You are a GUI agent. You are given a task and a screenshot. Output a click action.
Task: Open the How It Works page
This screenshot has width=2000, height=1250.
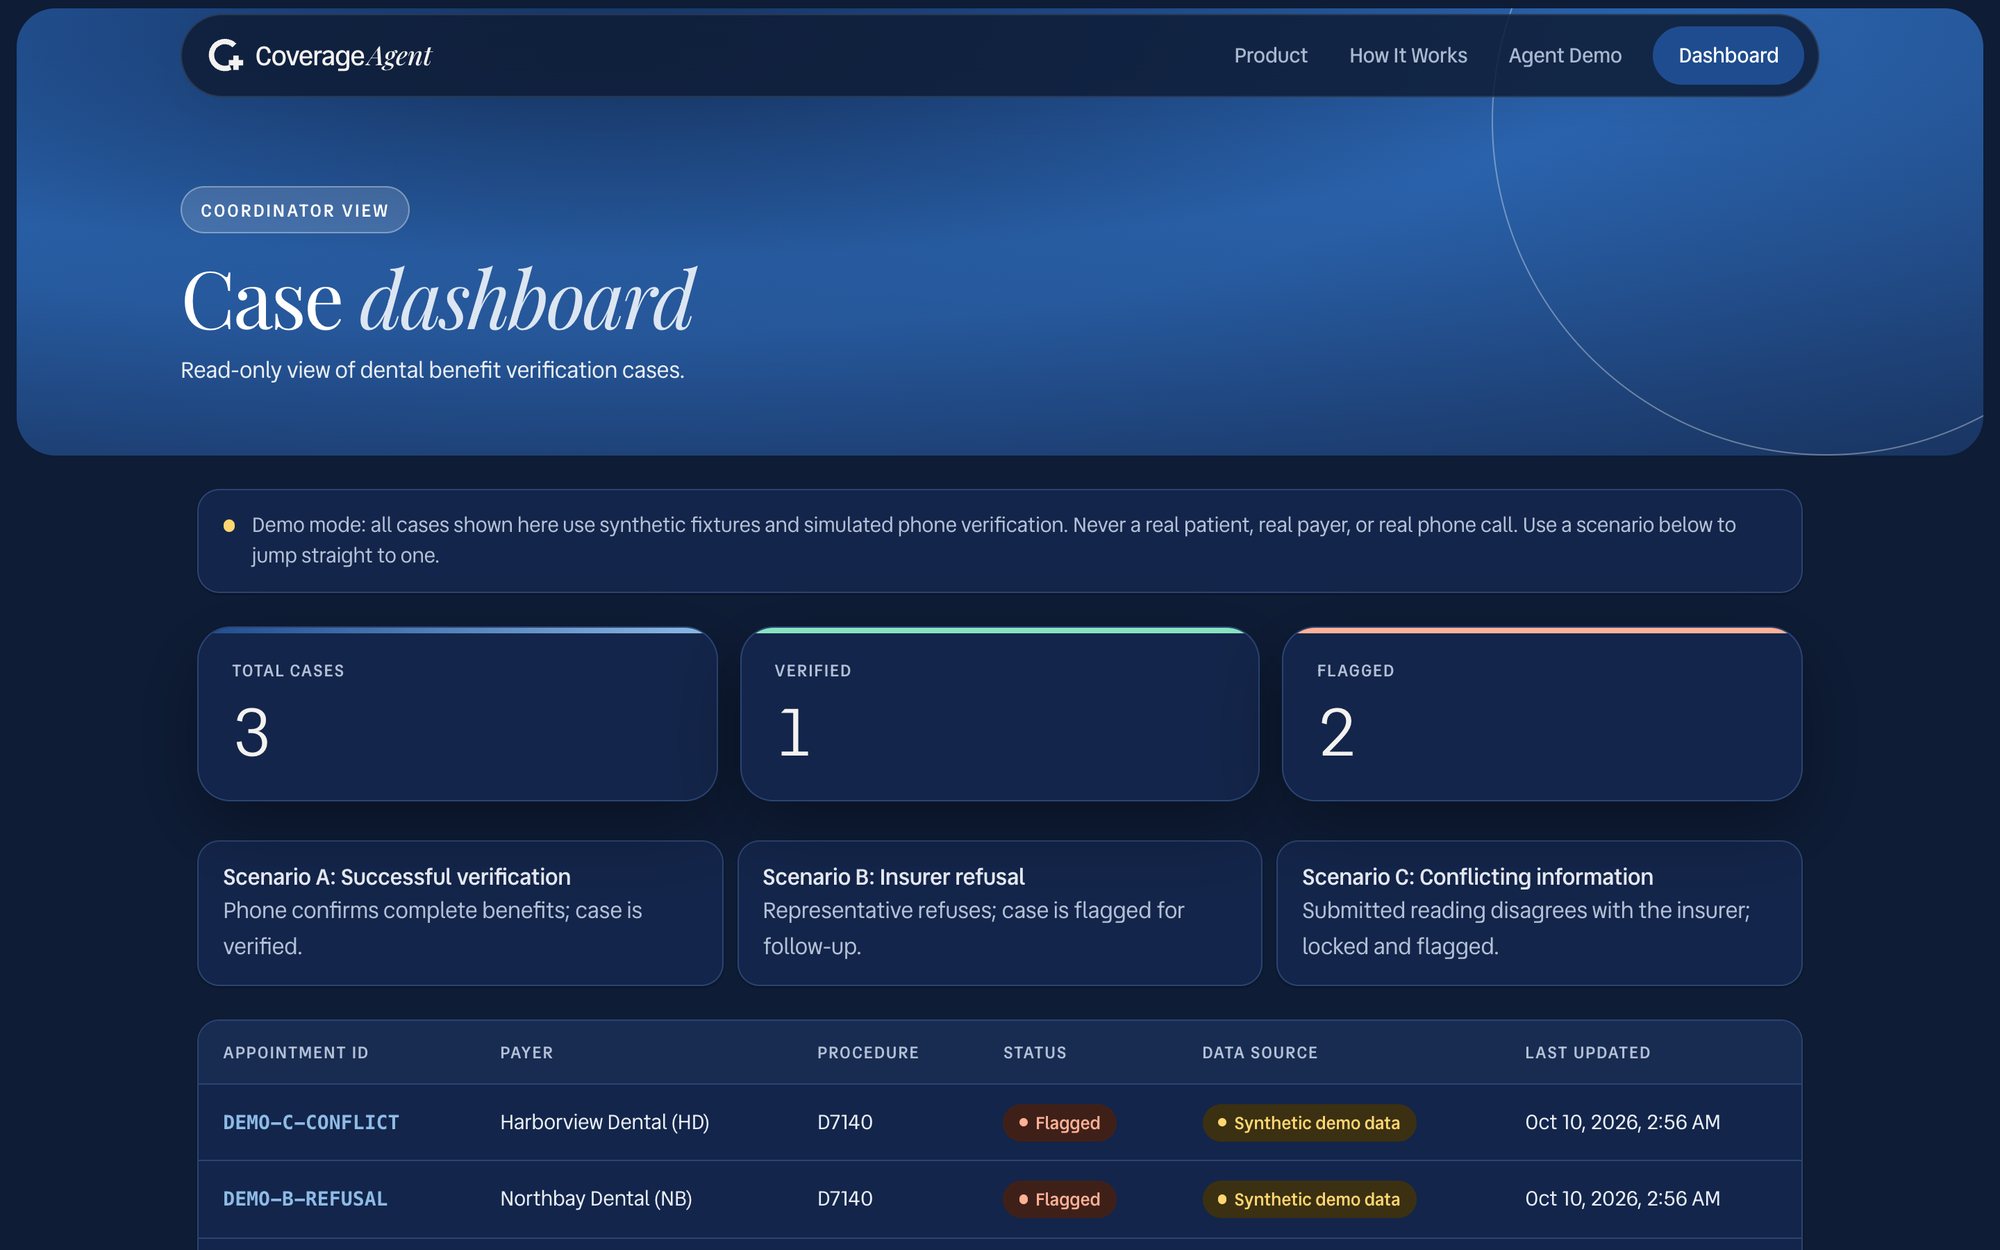point(1408,56)
